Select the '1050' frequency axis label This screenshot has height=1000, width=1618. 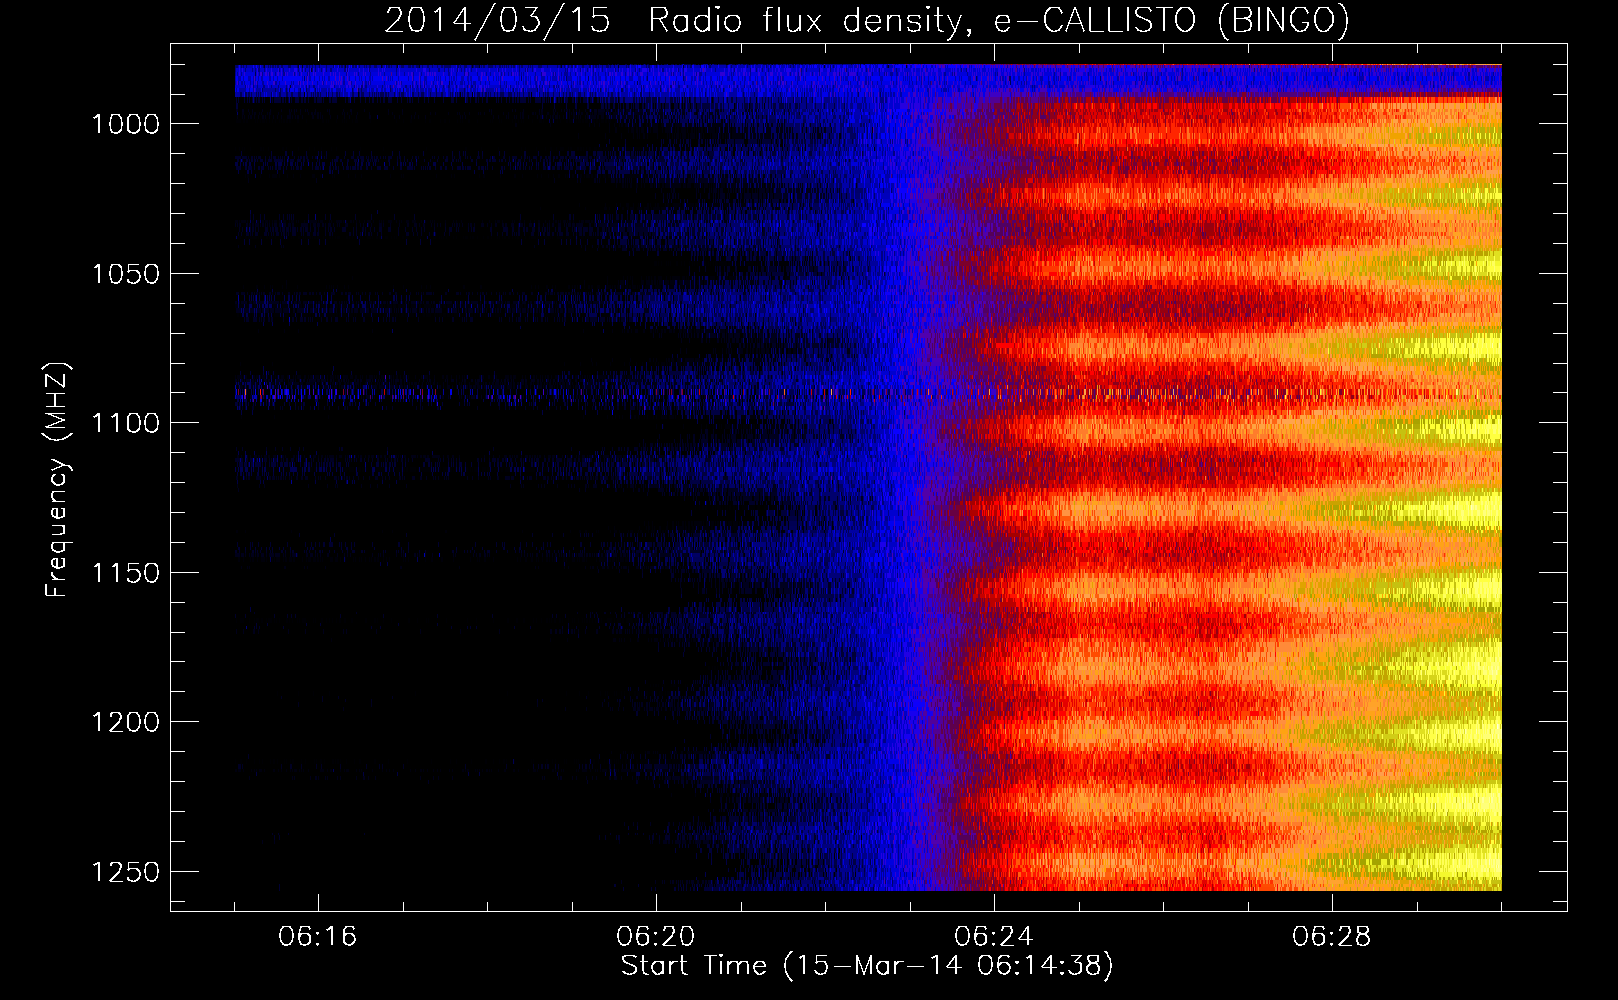(126, 273)
